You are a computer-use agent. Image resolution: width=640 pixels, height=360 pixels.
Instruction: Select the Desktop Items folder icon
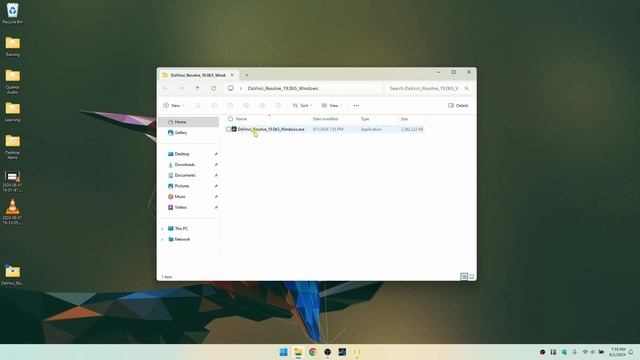click(x=12, y=146)
